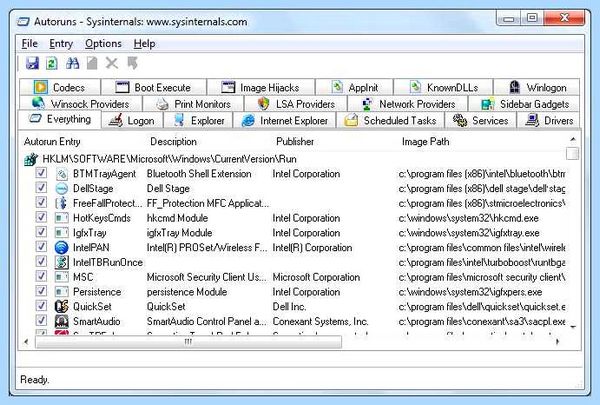Image resolution: width=600 pixels, height=405 pixels.
Task: Click the Save toolbar icon
Action: click(32, 63)
